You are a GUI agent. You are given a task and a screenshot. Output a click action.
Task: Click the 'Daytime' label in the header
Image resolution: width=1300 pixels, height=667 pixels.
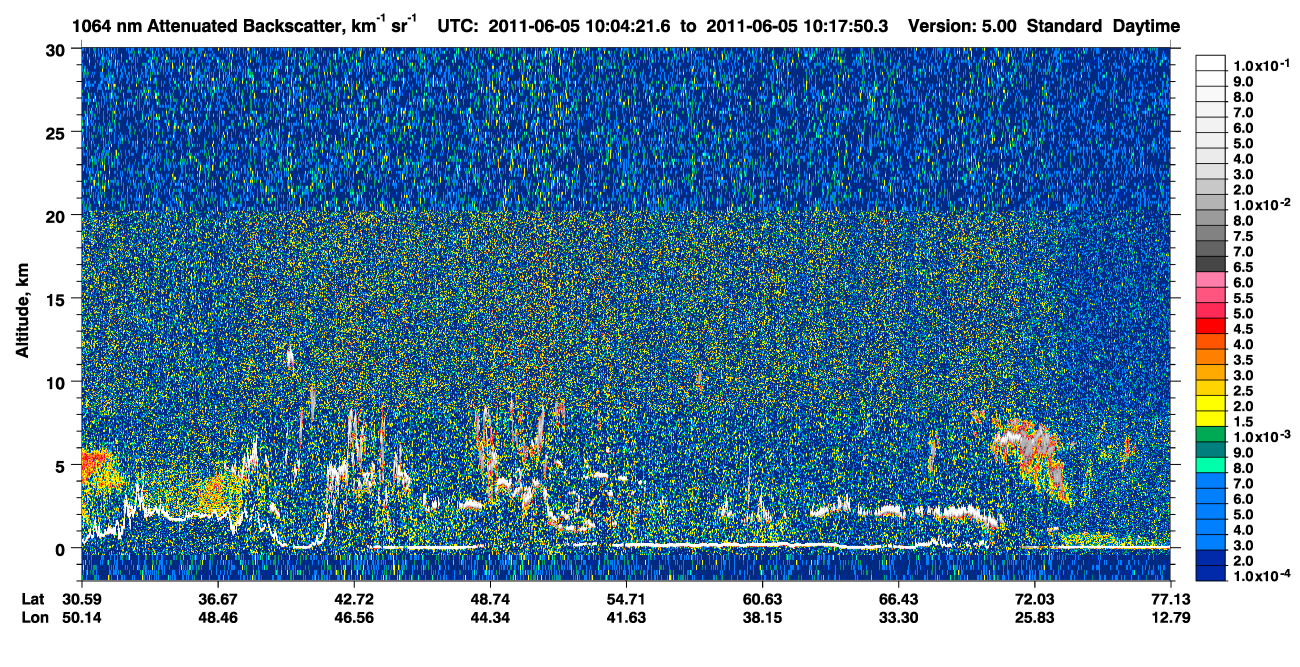[x=1147, y=27]
